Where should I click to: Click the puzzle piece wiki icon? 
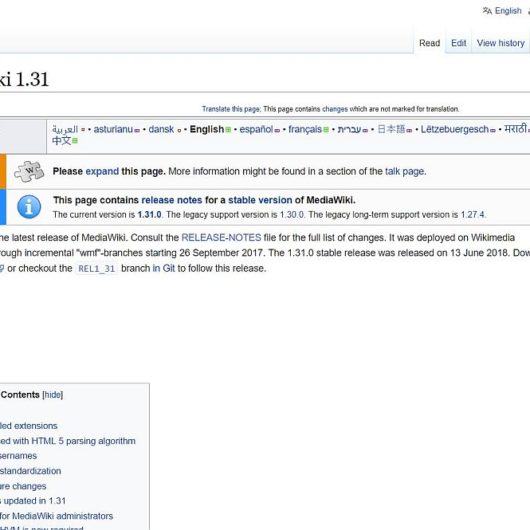click(x=29, y=171)
